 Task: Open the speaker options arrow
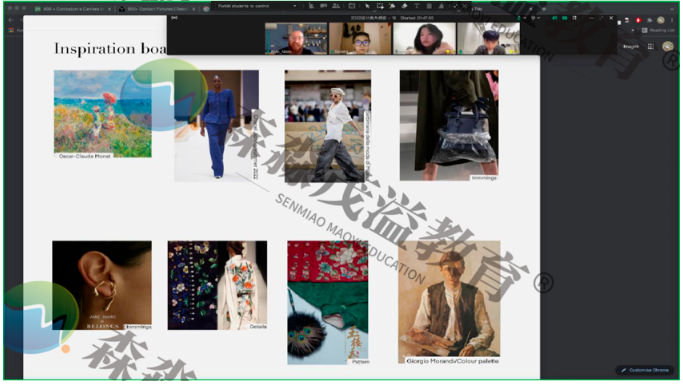coord(538,18)
